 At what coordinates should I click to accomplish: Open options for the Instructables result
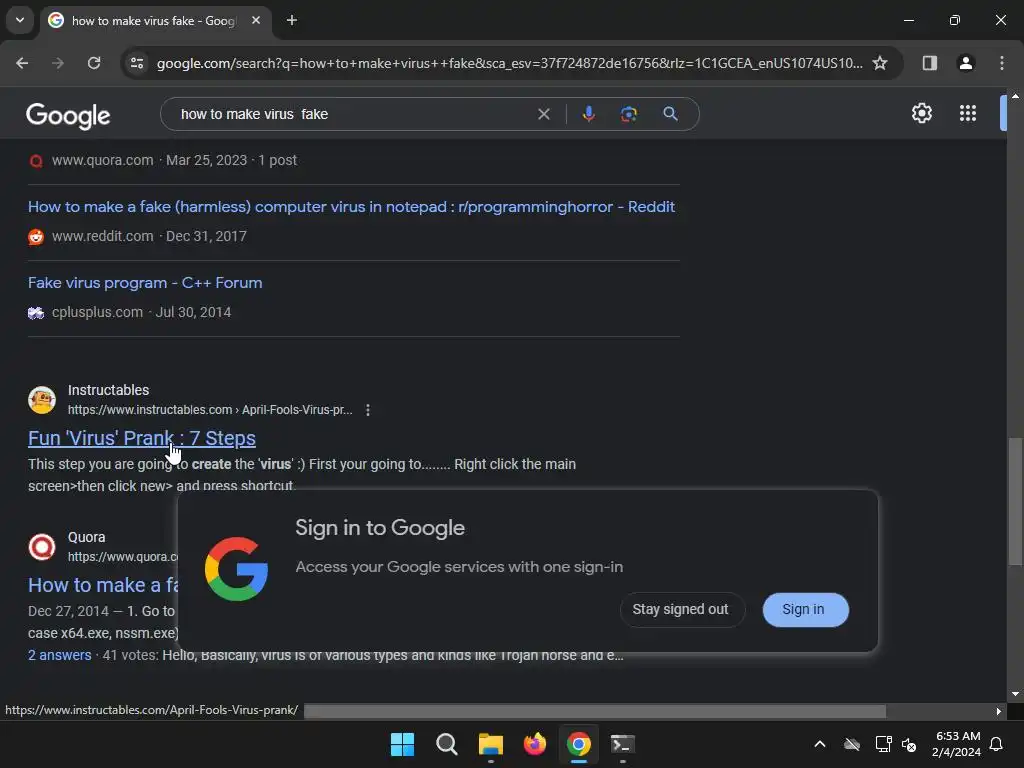point(368,410)
